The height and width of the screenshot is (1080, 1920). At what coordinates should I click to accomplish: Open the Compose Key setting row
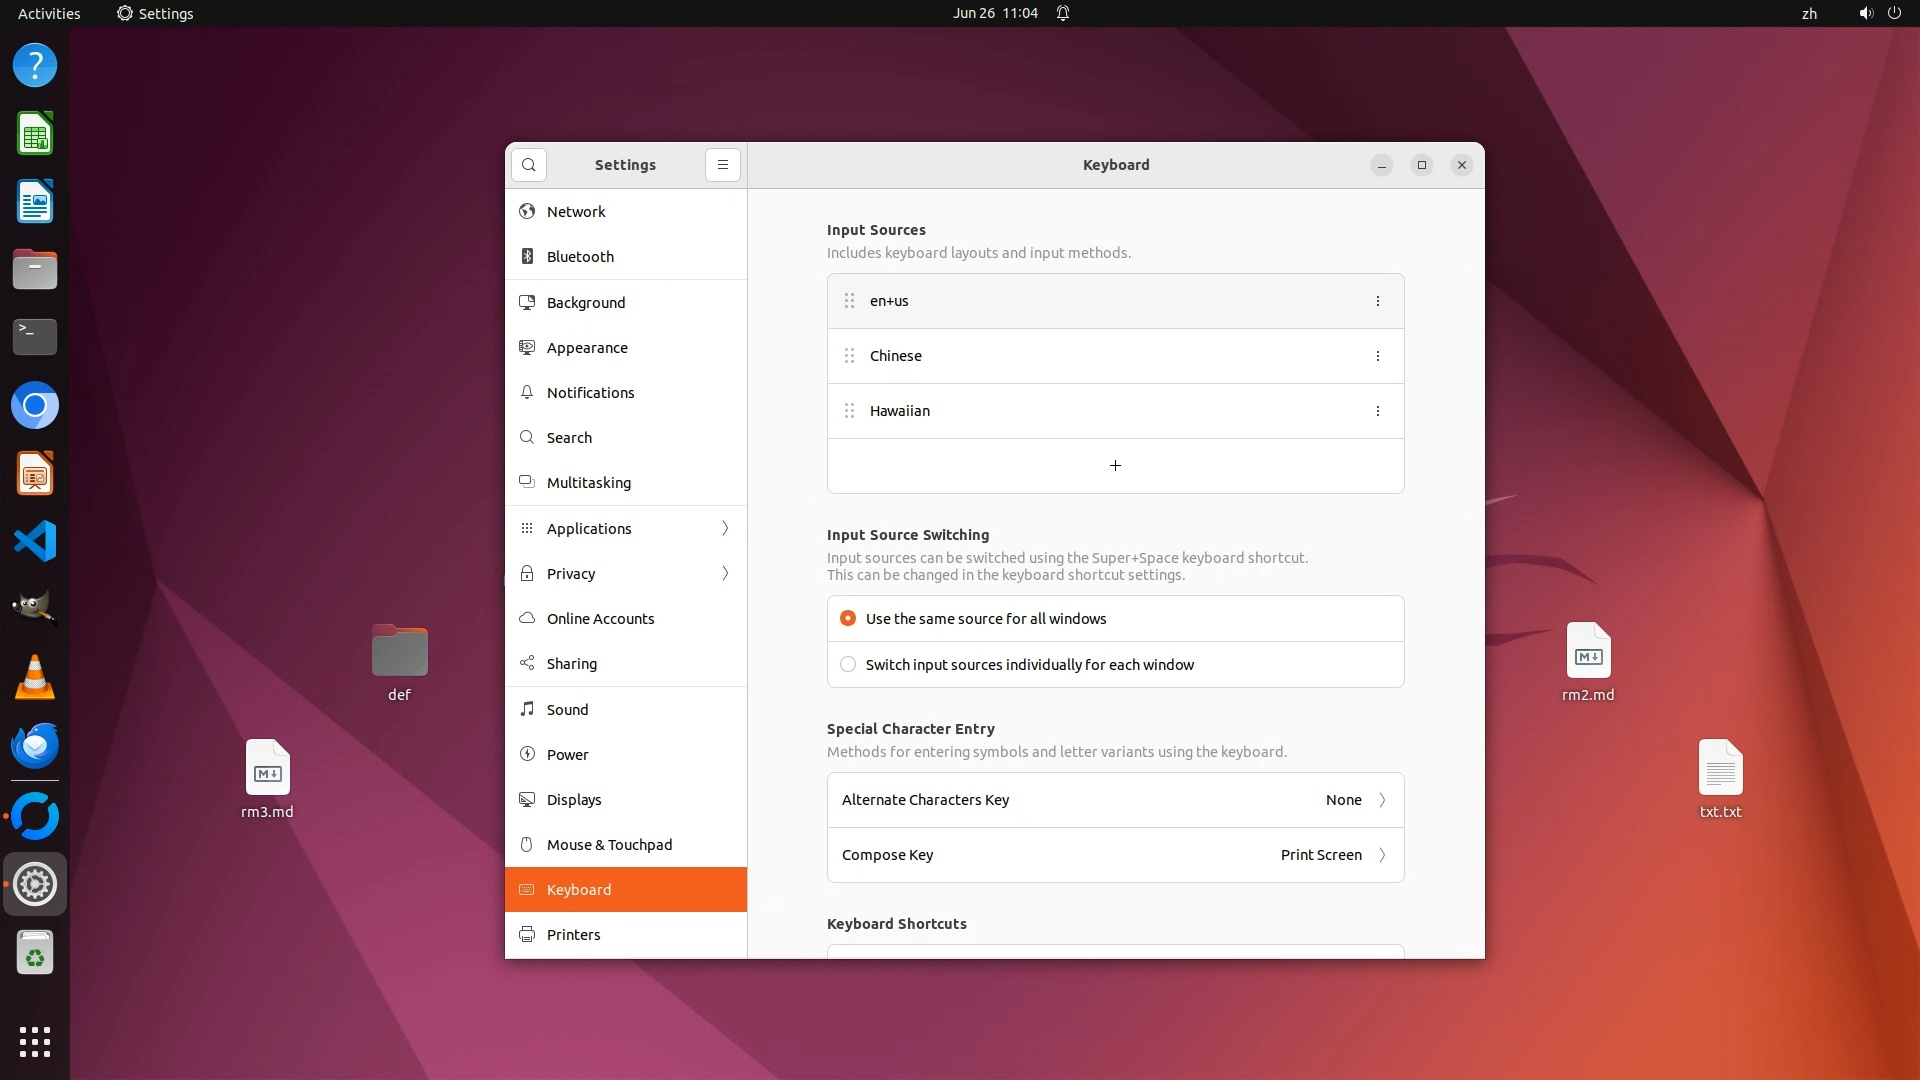(x=1115, y=855)
